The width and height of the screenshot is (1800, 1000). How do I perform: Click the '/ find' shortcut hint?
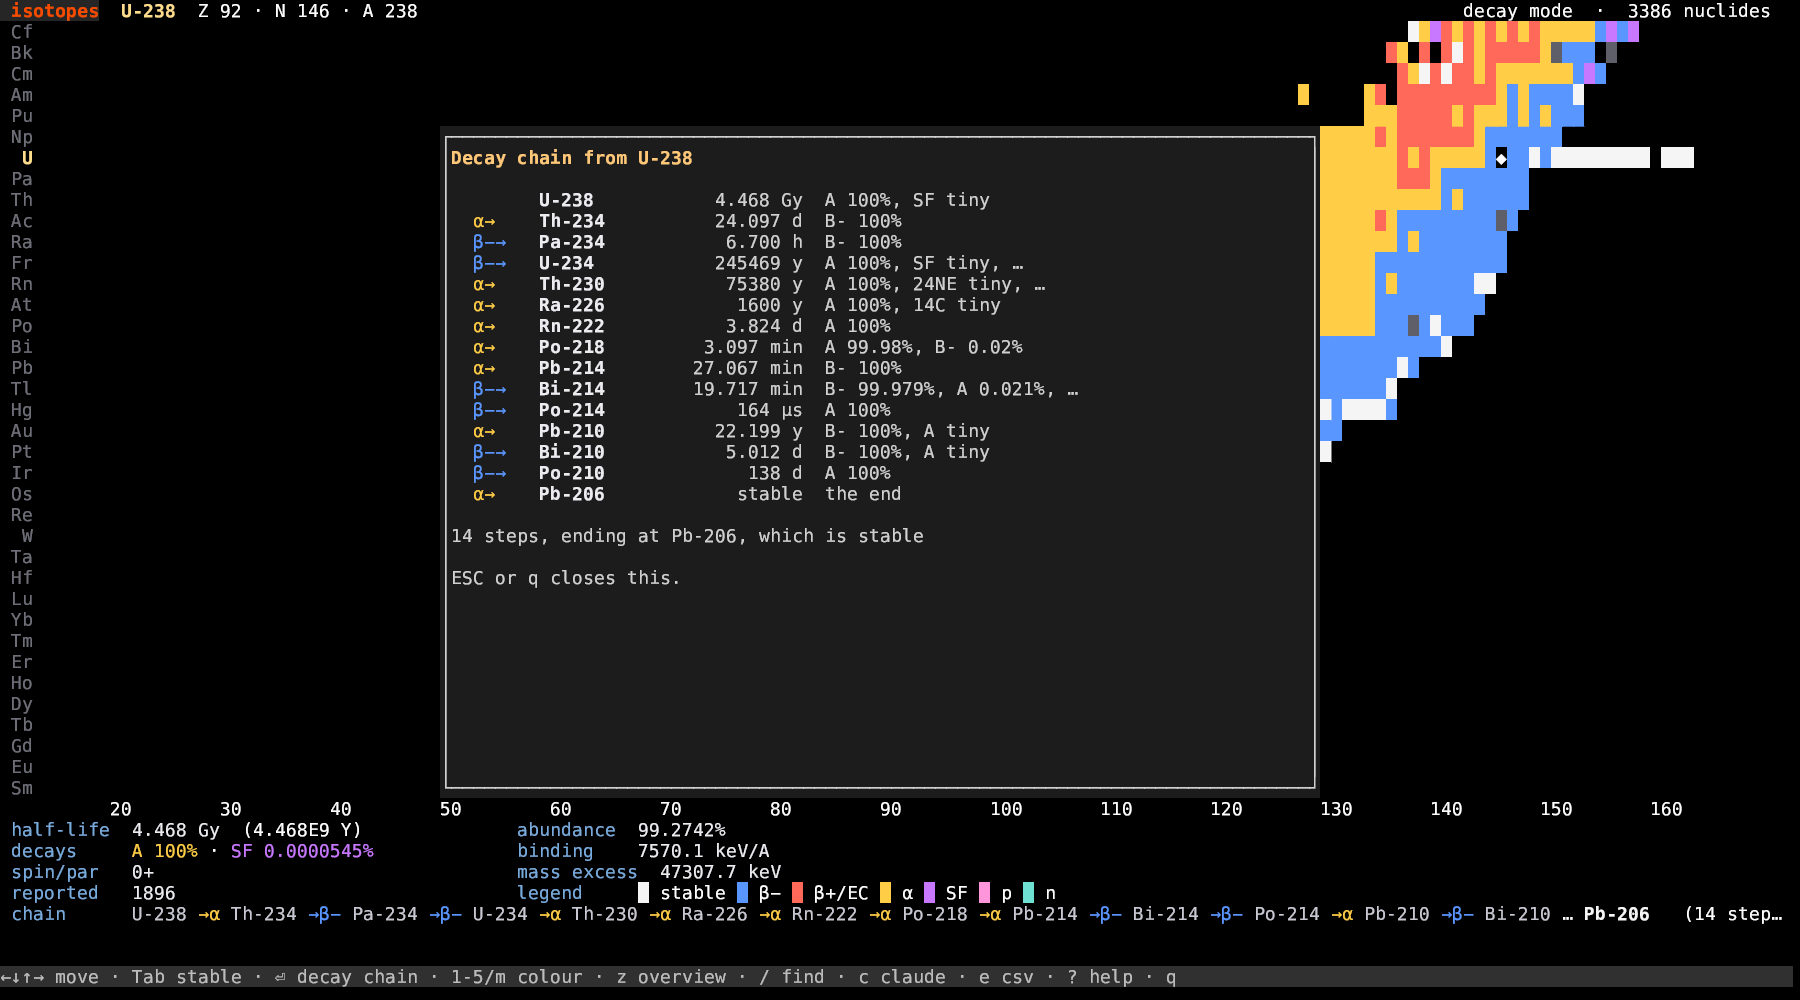(792, 977)
